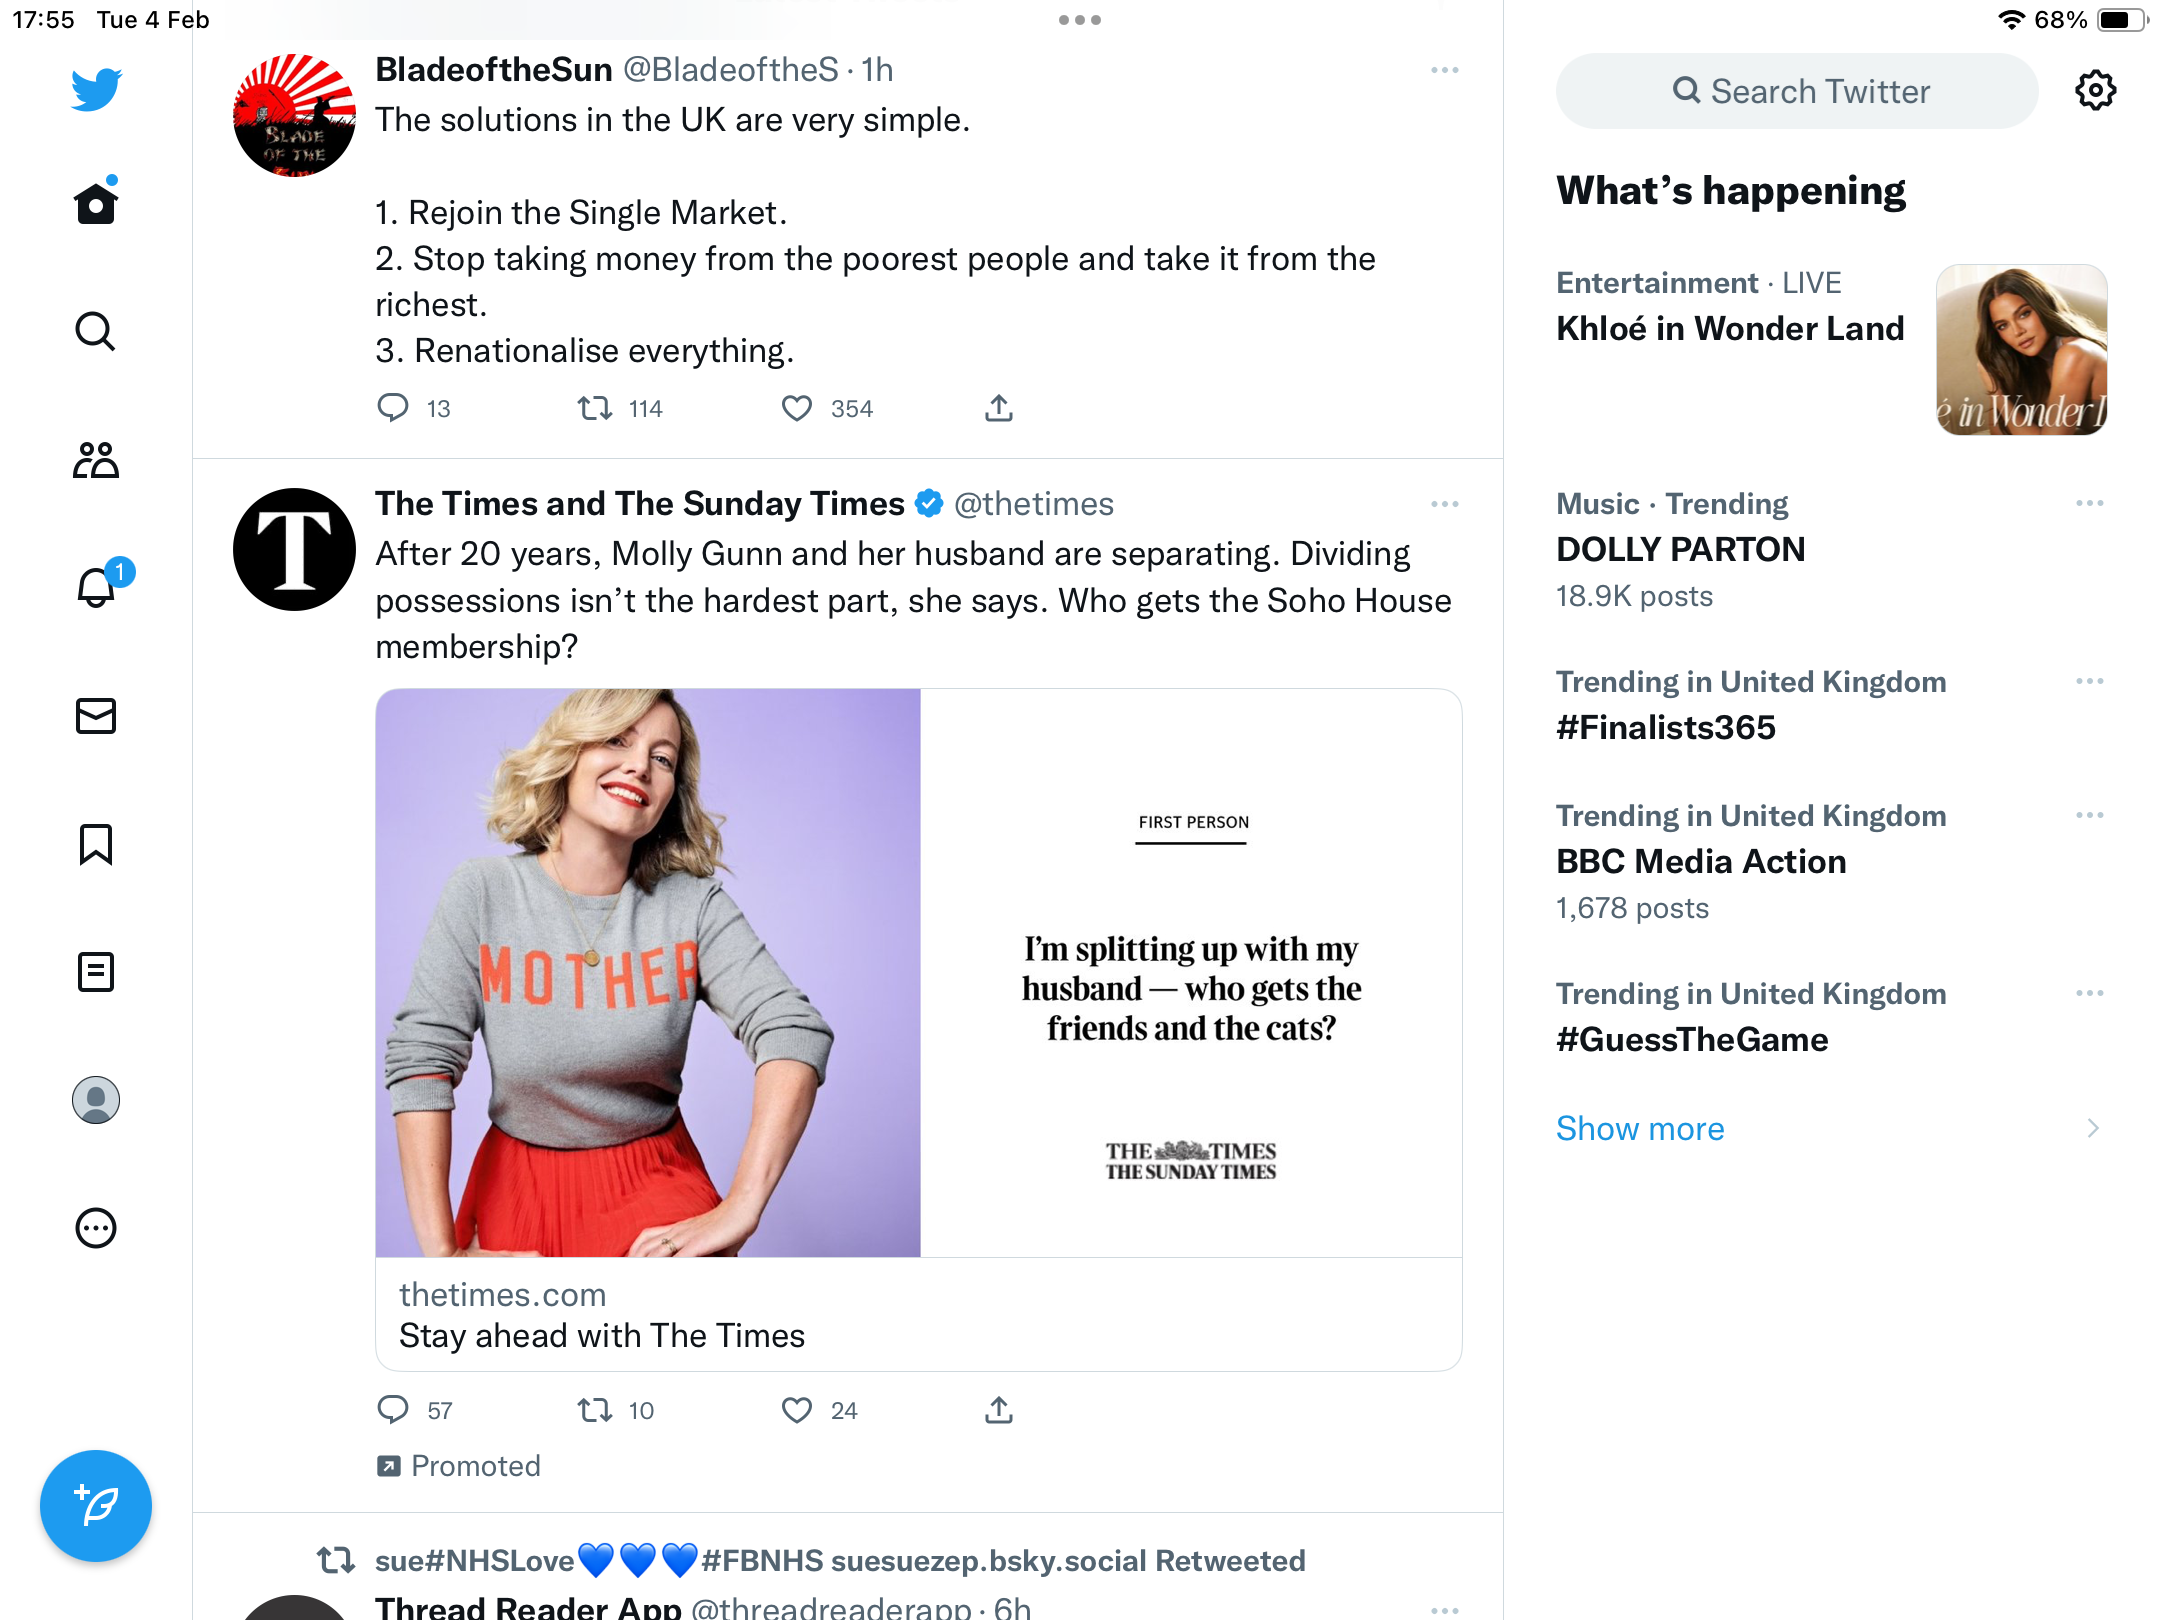Open the More circle menu in sidebar

point(96,1228)
